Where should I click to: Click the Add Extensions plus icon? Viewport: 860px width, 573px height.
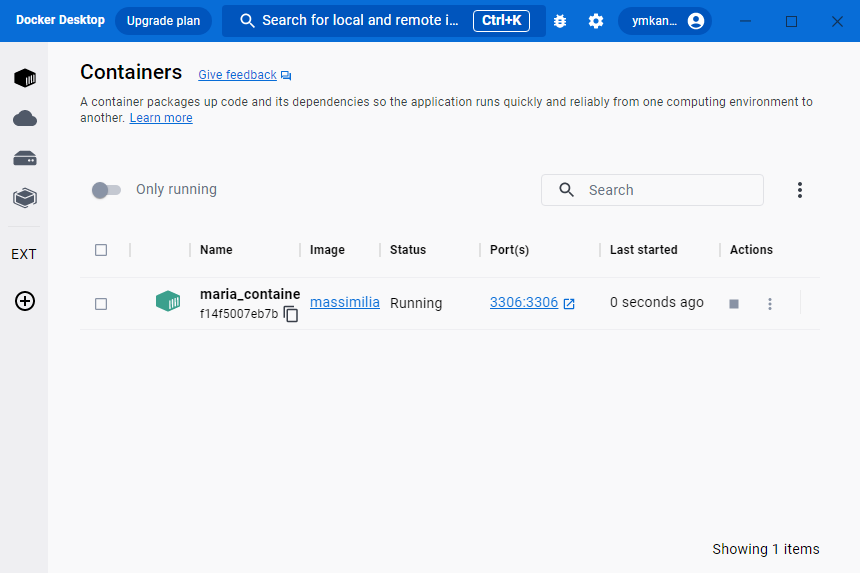[x=25, y=301]
